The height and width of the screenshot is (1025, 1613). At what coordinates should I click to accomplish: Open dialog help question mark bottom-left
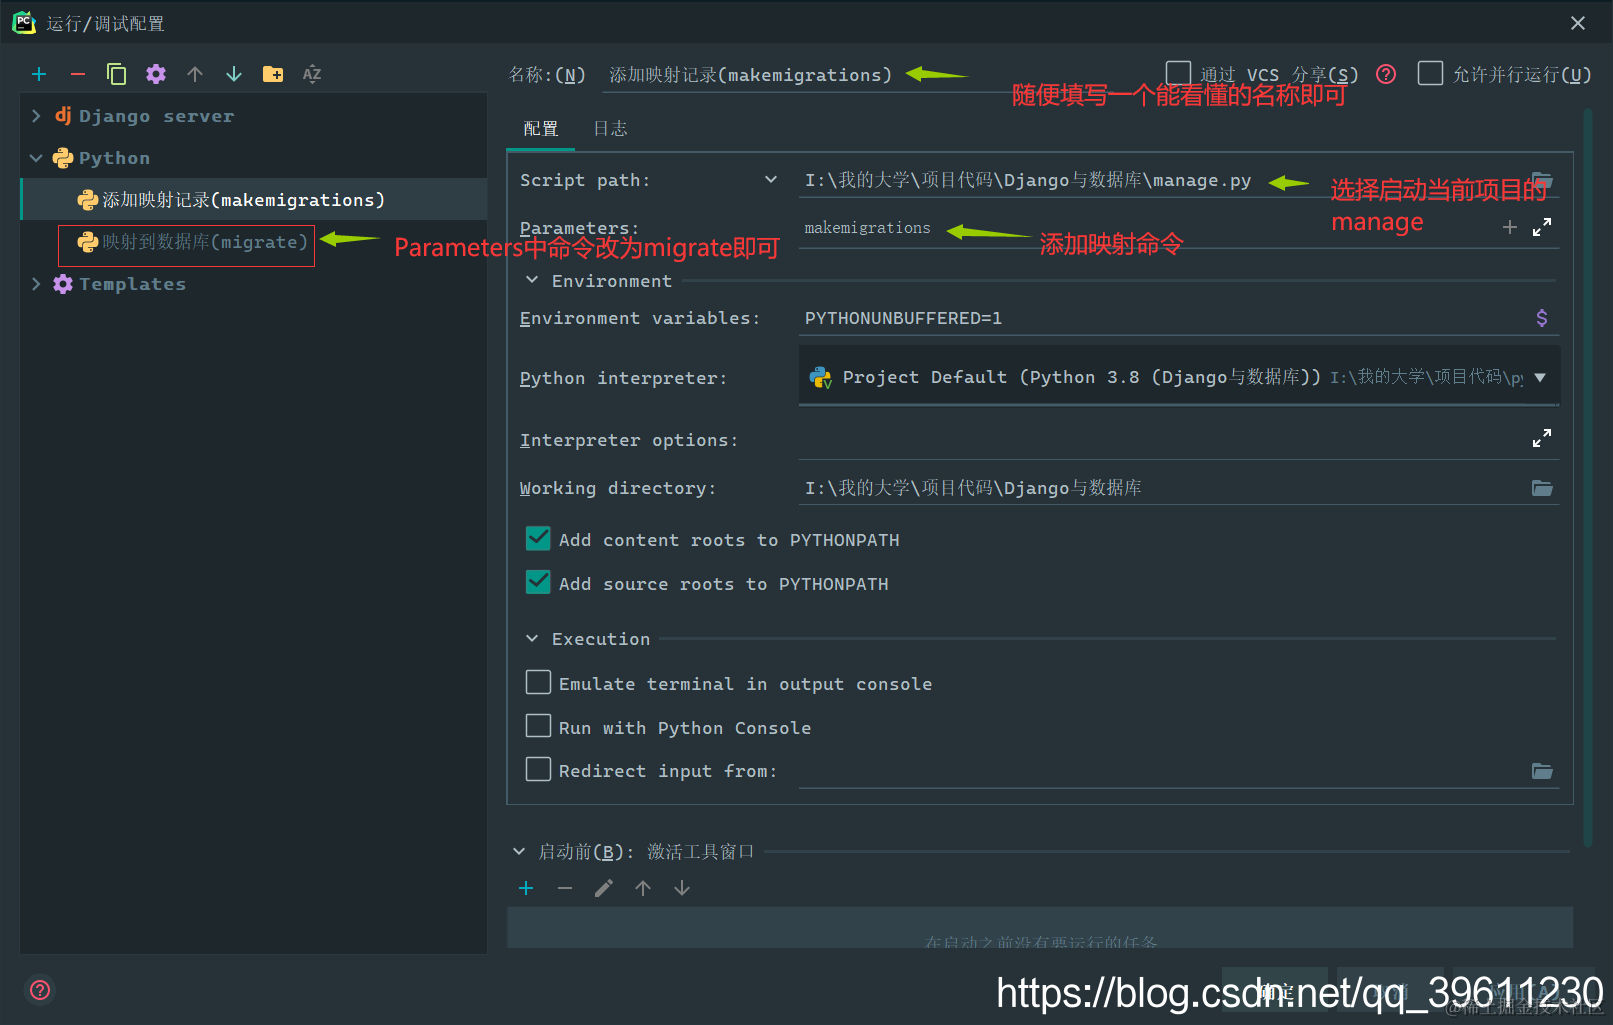tap(40, 990)
